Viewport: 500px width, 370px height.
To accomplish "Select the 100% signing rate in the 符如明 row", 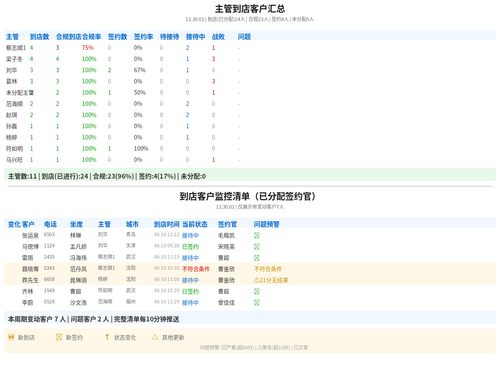I will pyautogui.click(x=141, y=149).
